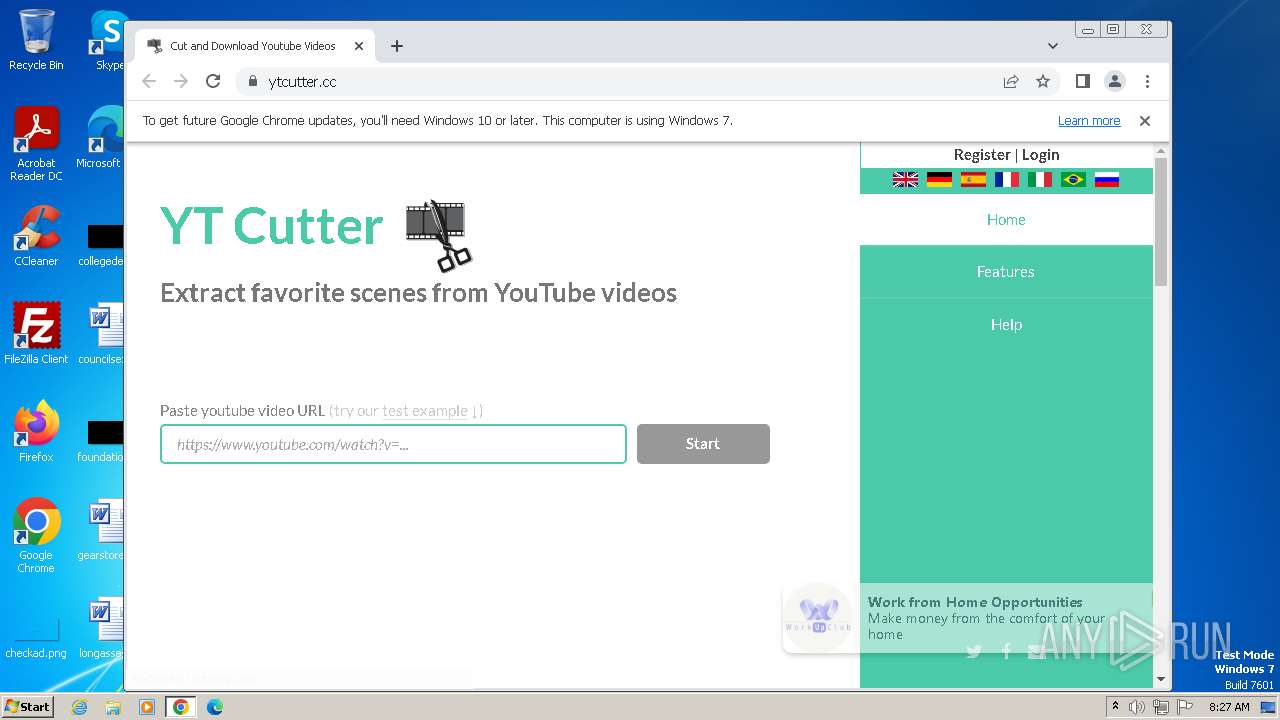
Task: View site information lock icon
Action: (x=253, y=82)
